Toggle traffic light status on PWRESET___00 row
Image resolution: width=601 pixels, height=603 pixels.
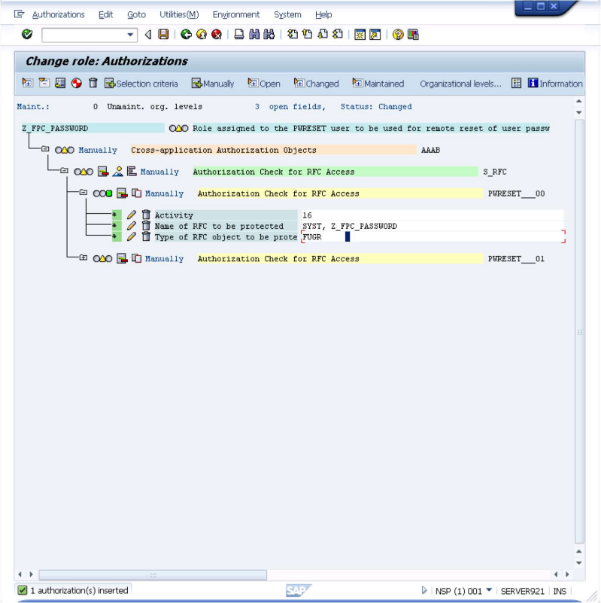(102, 193)
